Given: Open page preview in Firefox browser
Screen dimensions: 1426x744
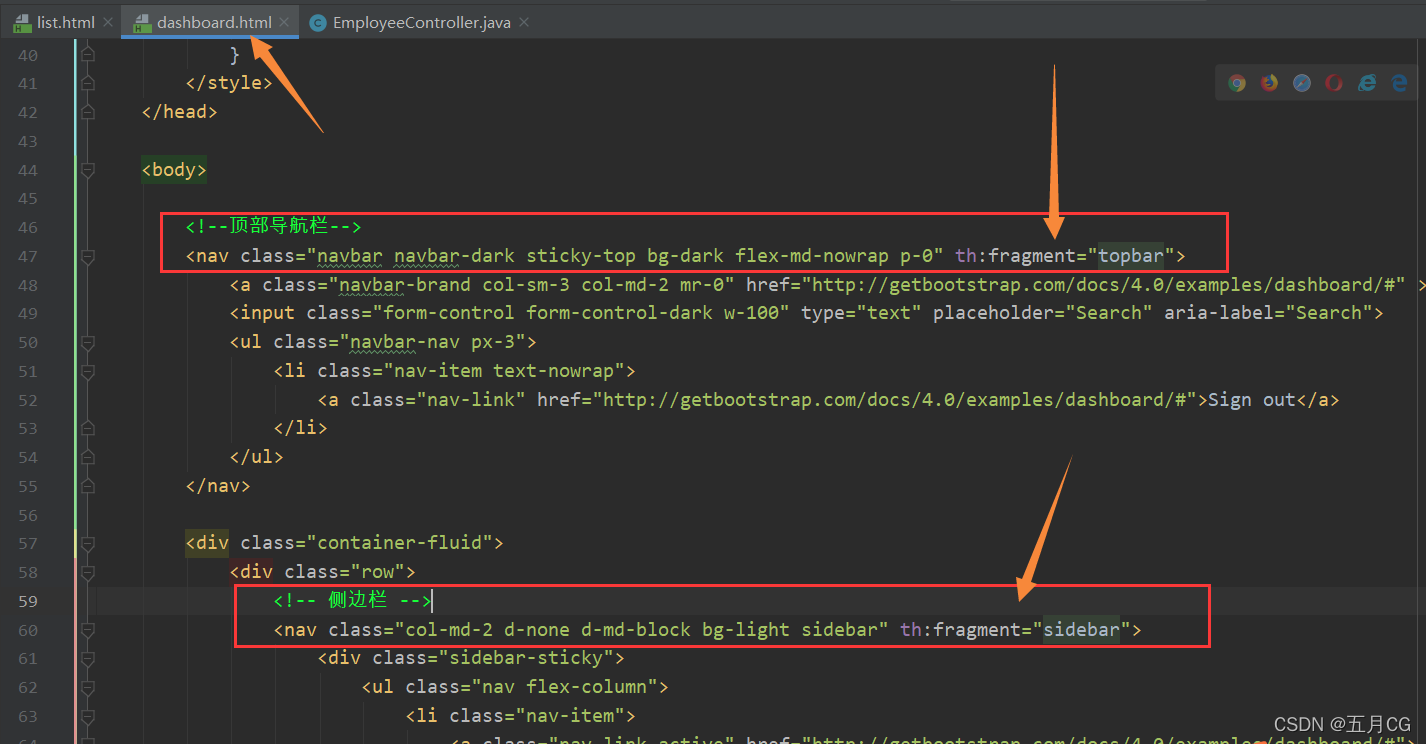Looking at the screenshot, I should pos(1270,83).
